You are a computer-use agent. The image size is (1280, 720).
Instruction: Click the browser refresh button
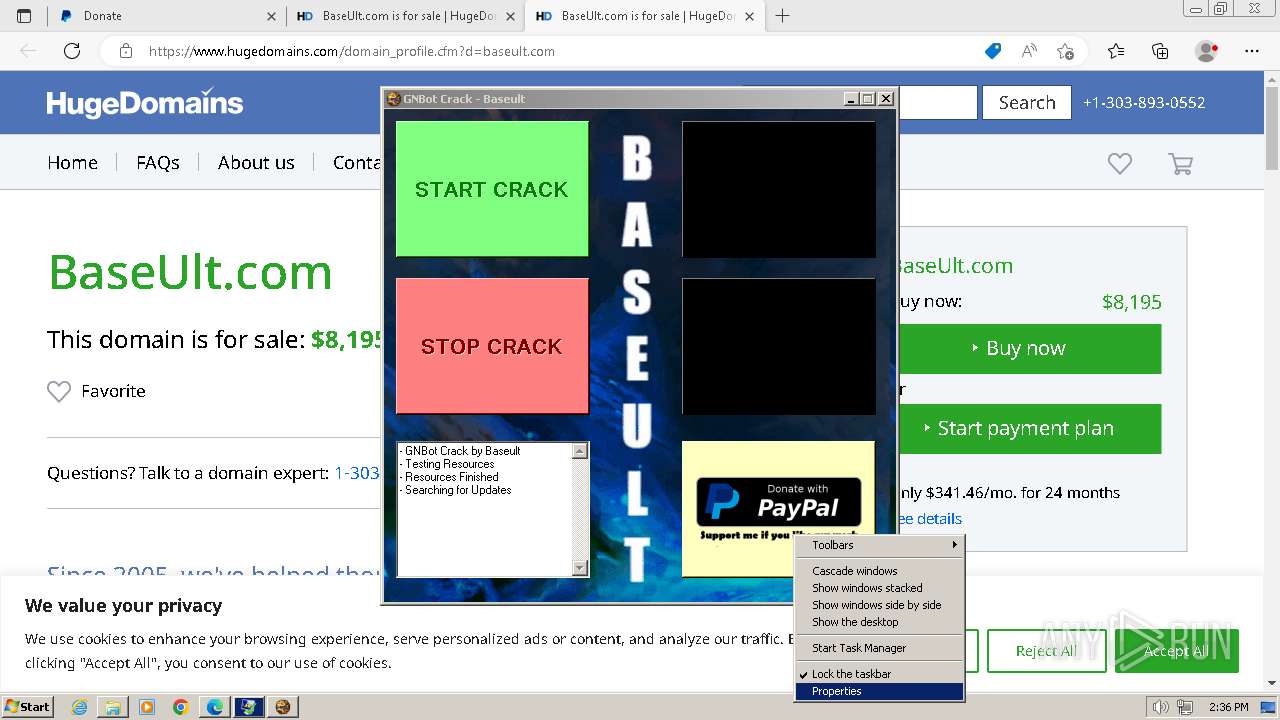tap(72, 51)
